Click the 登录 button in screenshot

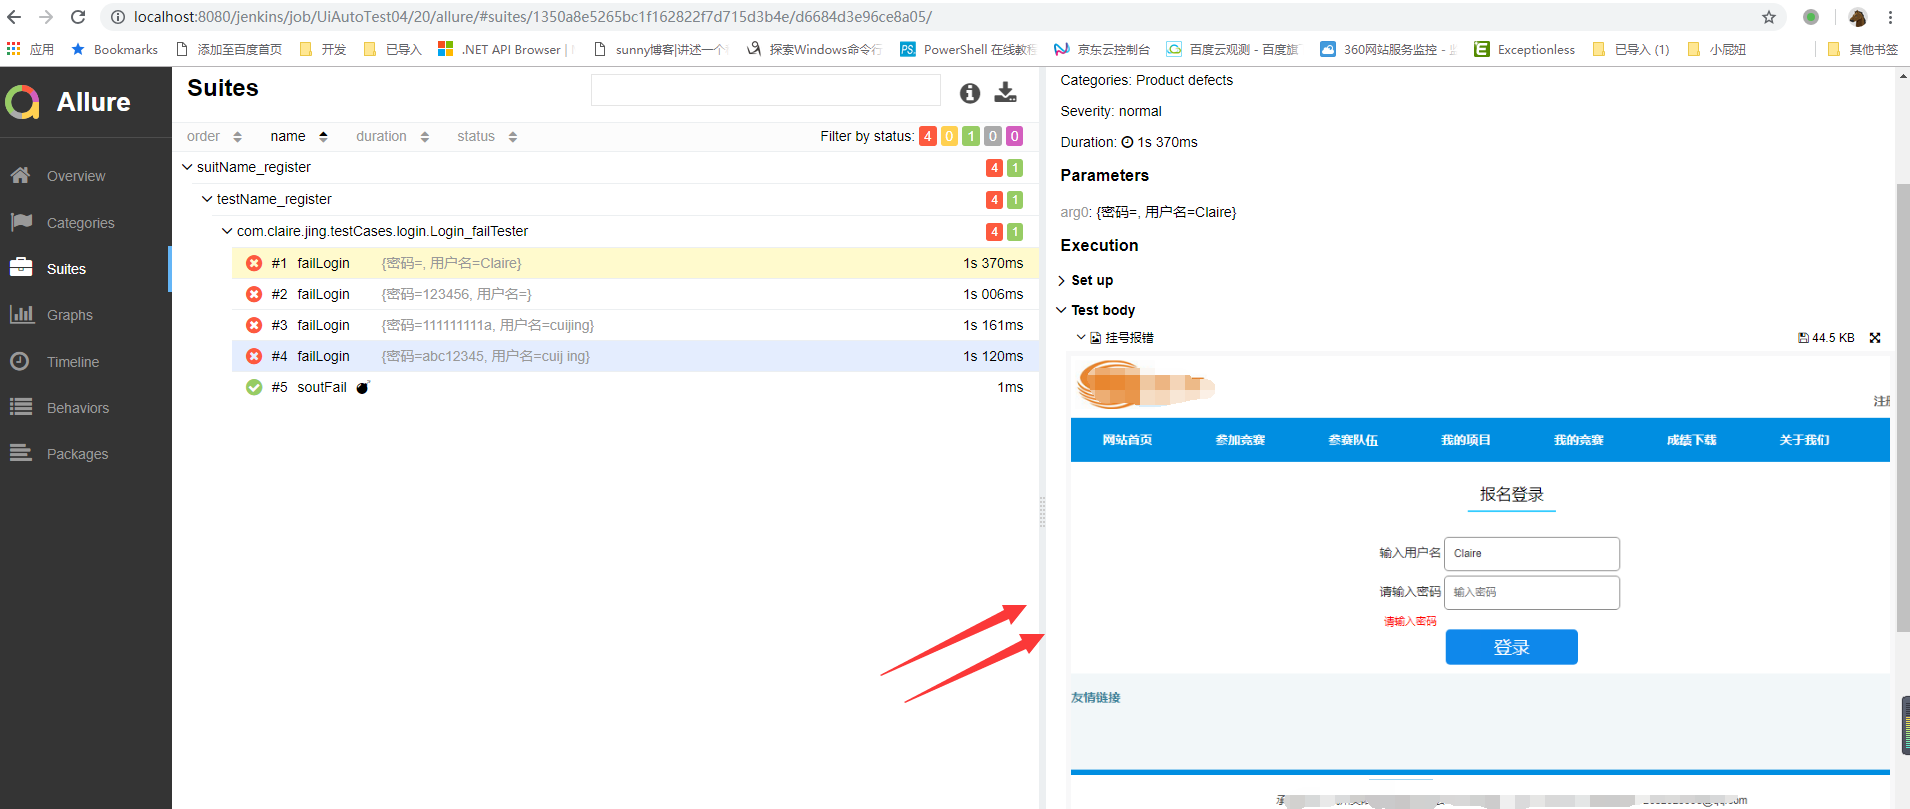click(1511, 647)
